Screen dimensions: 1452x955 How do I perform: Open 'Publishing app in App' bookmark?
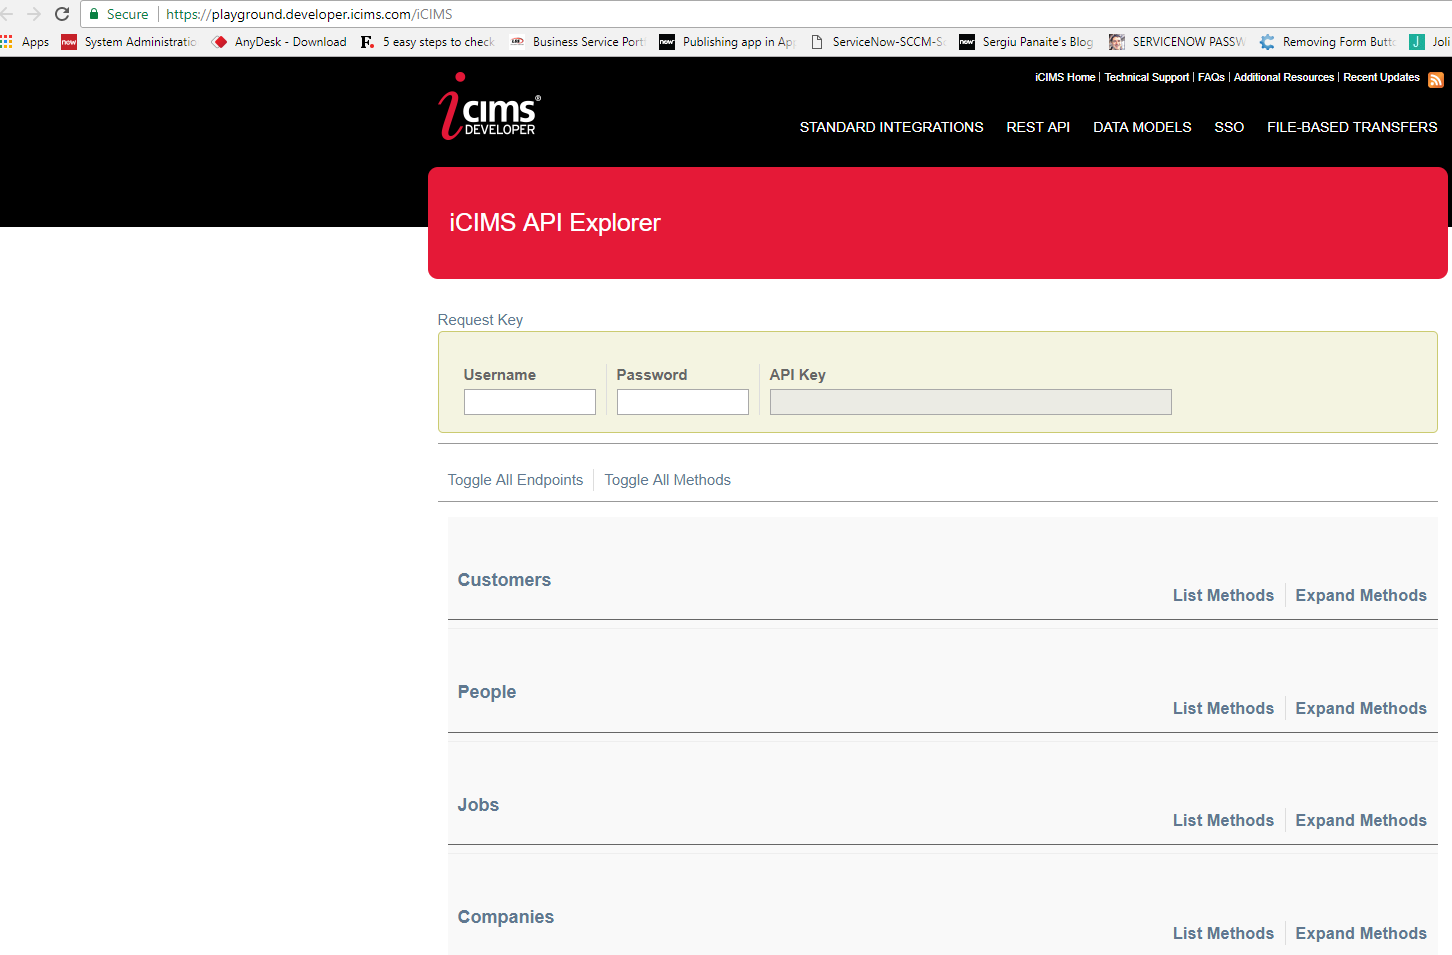[727, 42]
